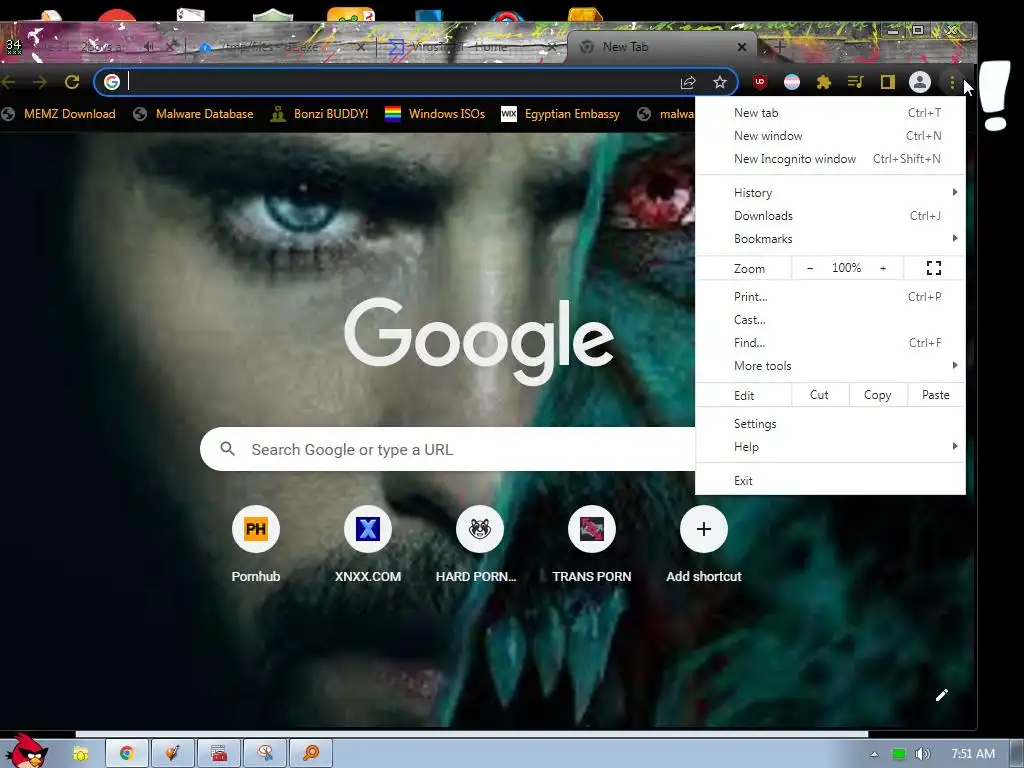Click the striped flag extension icon
Screen dimensions: 1024x768
tap(792, 82)
